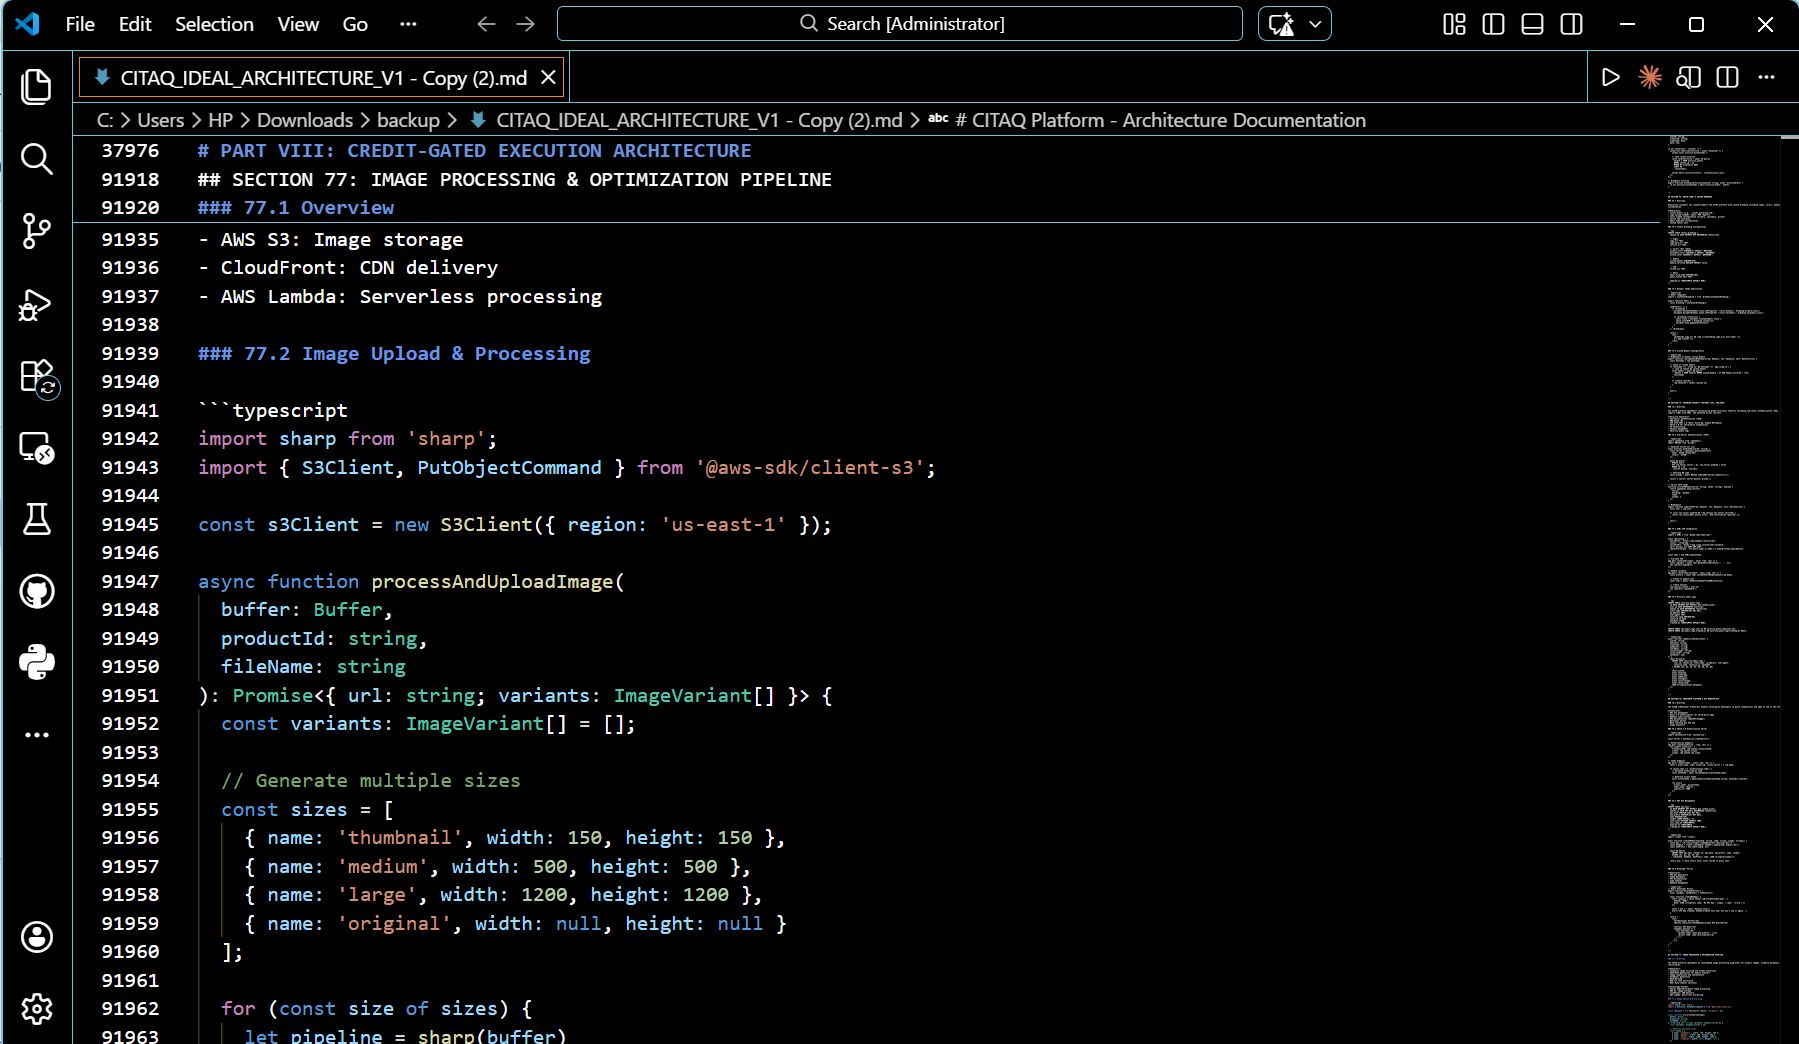The height and width of the screenshot is (1044, 1799).
Task: Open the Manage settings gear
Action: (x=37, y=1009)
